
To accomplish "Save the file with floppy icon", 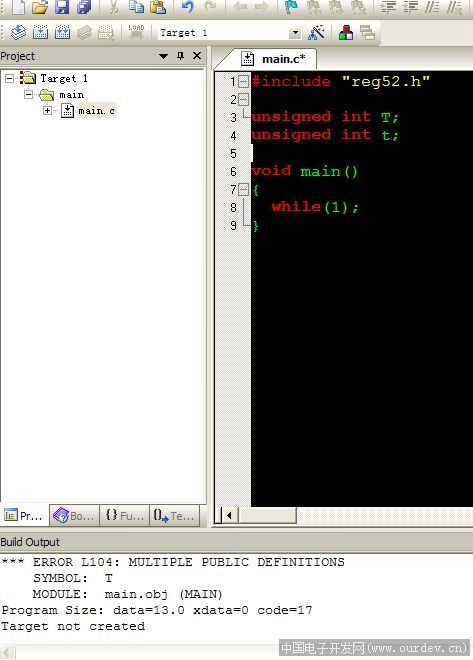I will (x=62, y=7).
